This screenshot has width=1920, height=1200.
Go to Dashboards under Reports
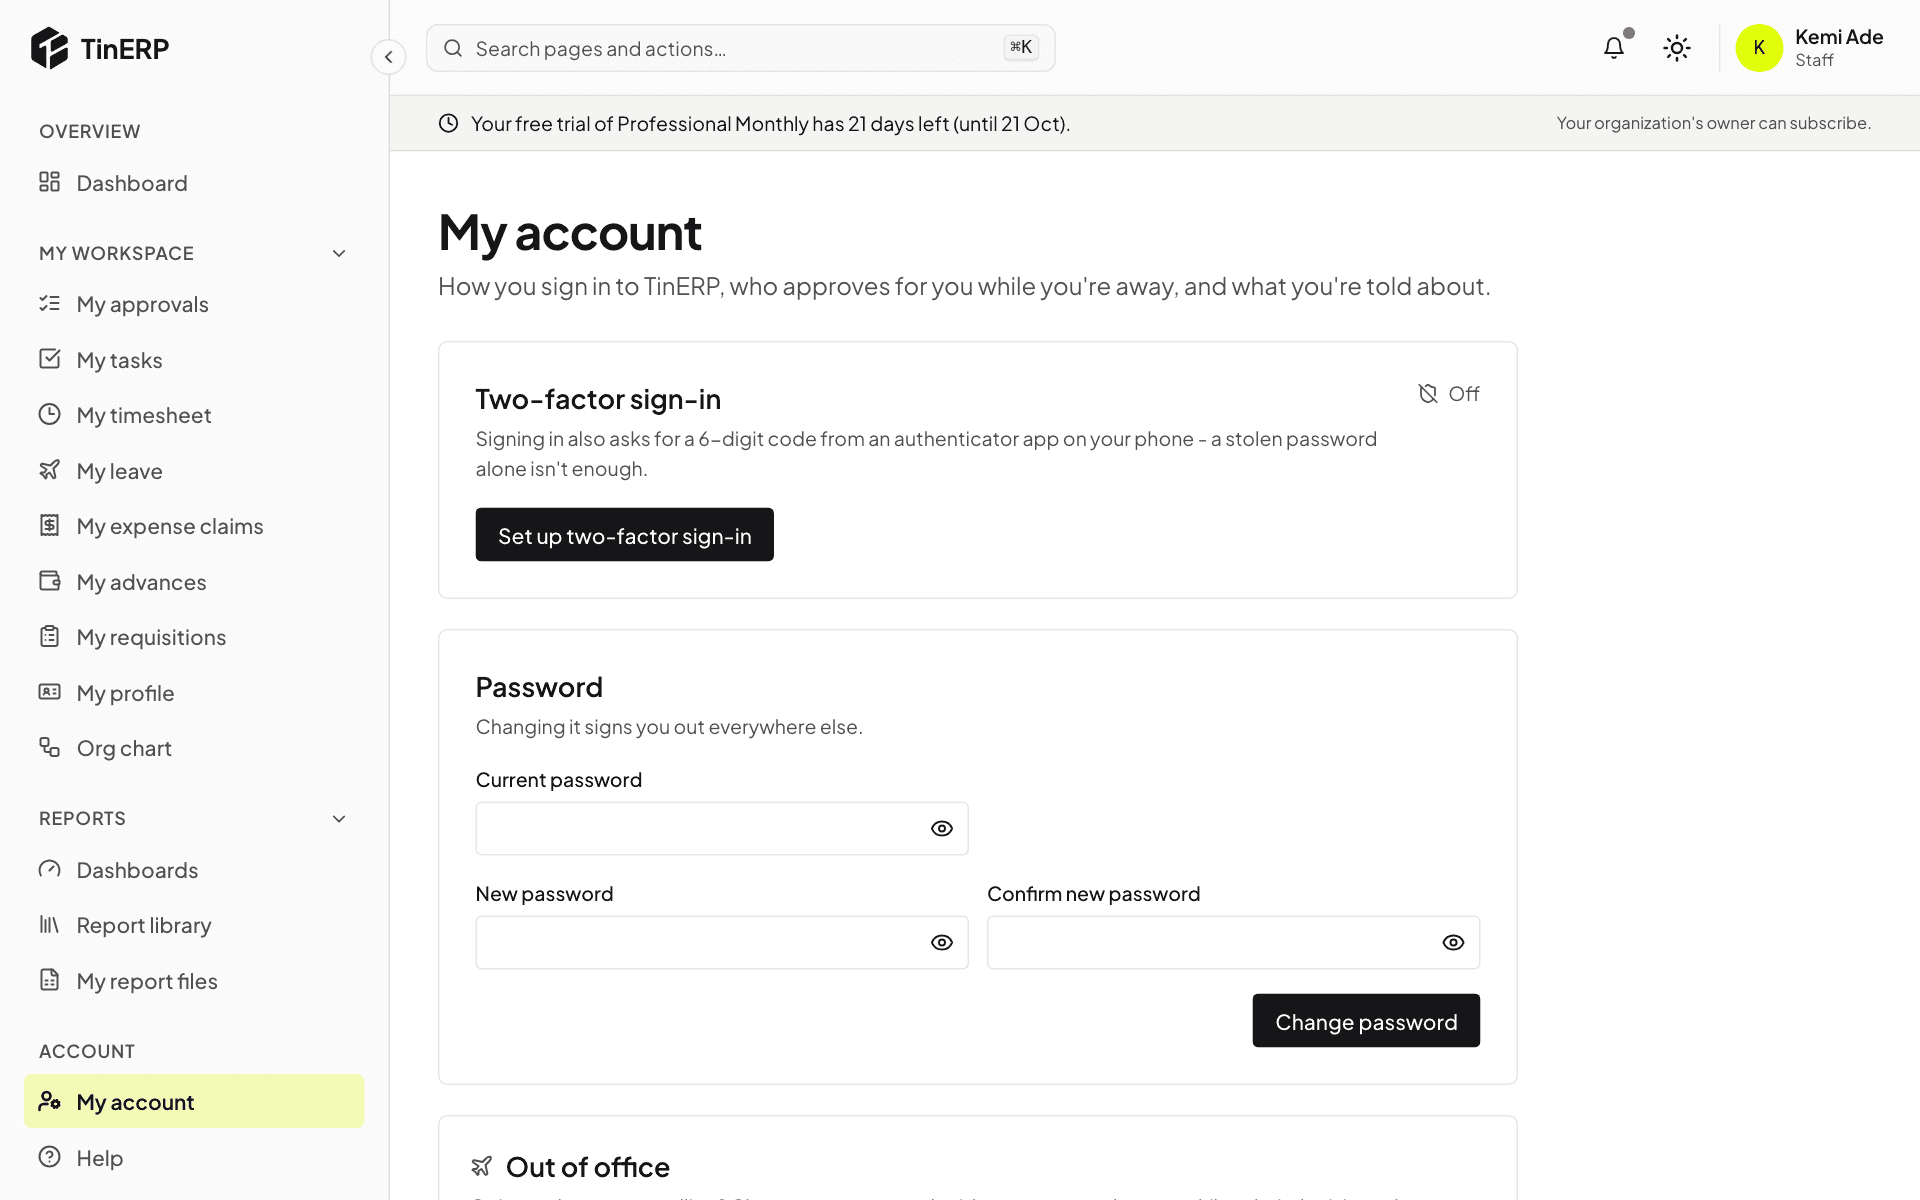pyautogui.click(x=194, y=869)
